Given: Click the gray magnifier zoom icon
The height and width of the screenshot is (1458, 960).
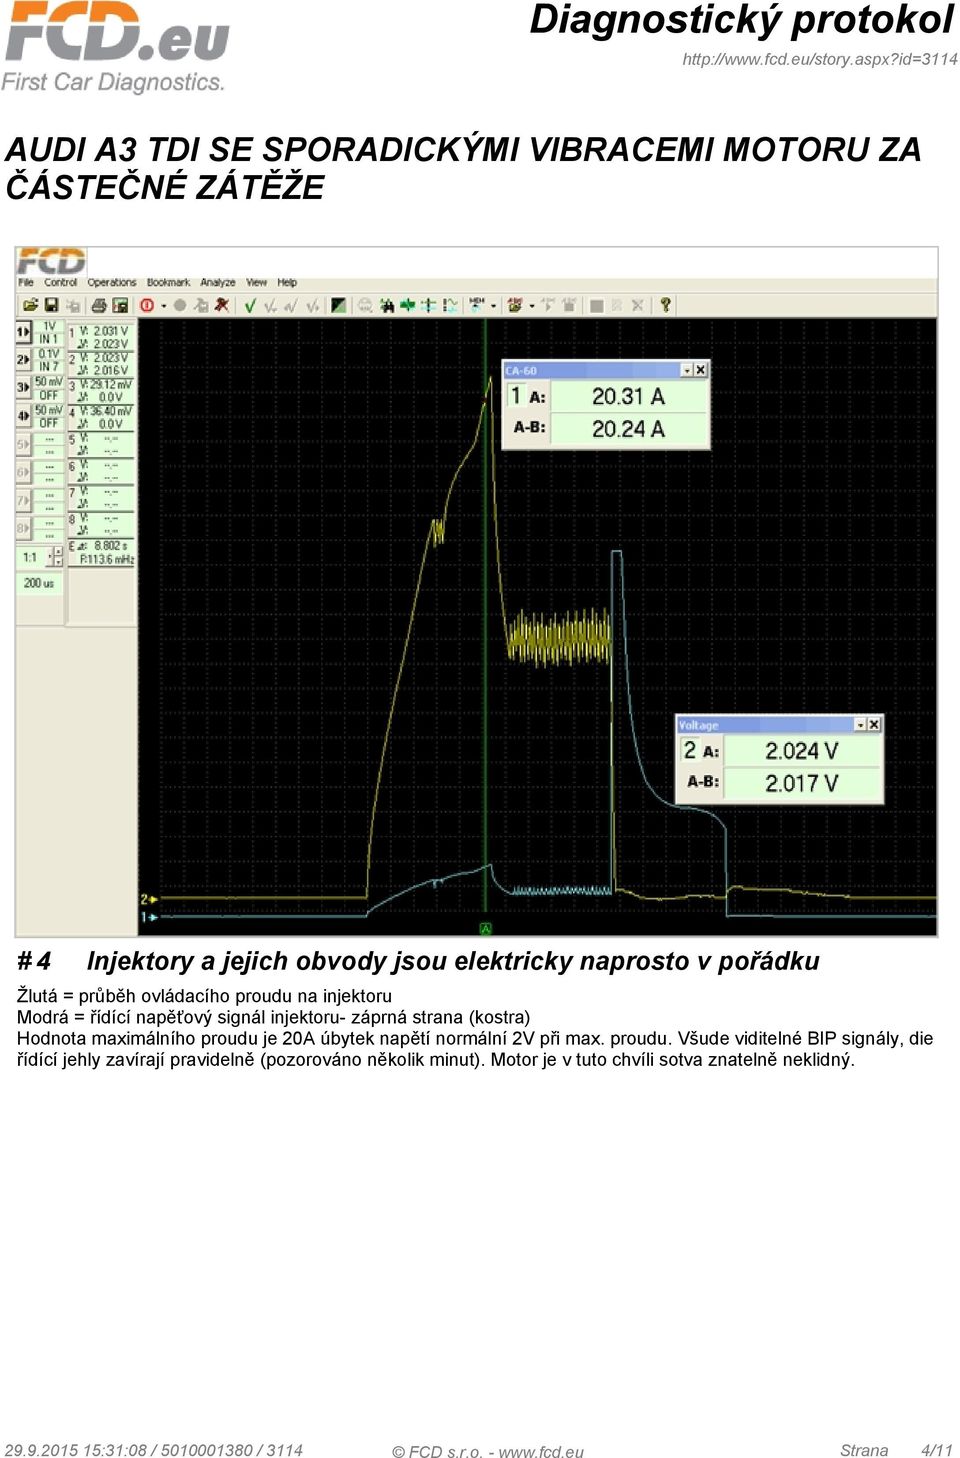Looking at the screenshot, I should click(x=366, y=305).
